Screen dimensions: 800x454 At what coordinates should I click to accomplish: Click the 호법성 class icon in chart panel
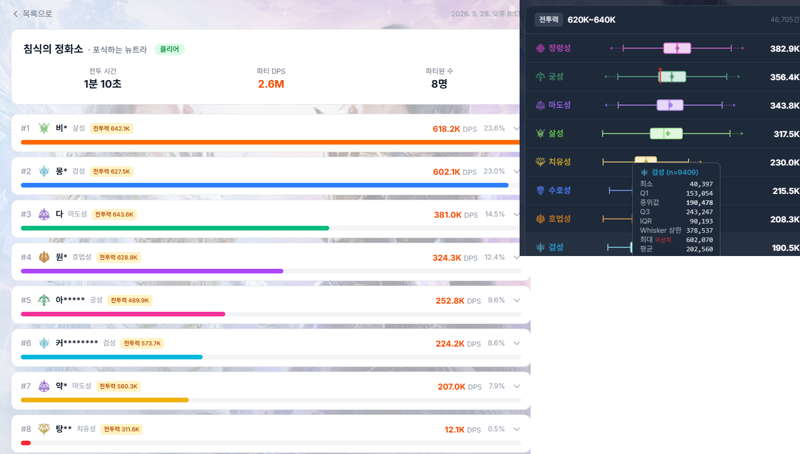[540, 219]
